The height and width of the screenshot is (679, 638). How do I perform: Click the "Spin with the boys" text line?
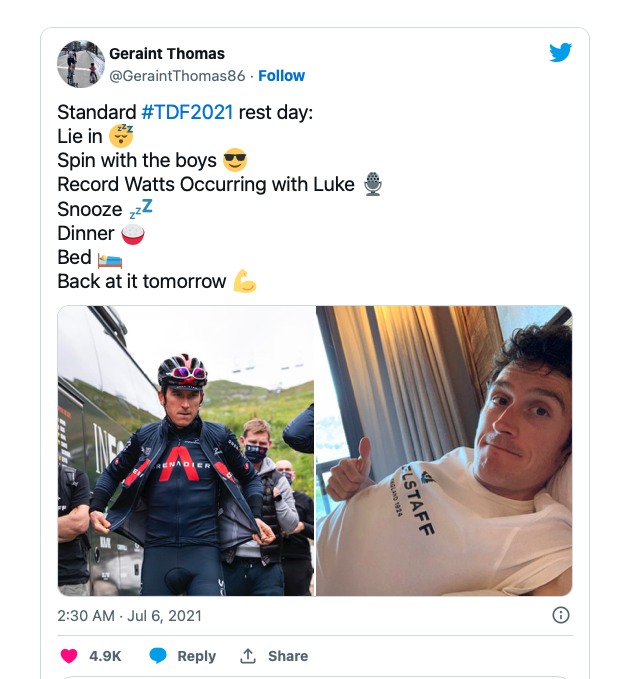click(x=139, y=160)
